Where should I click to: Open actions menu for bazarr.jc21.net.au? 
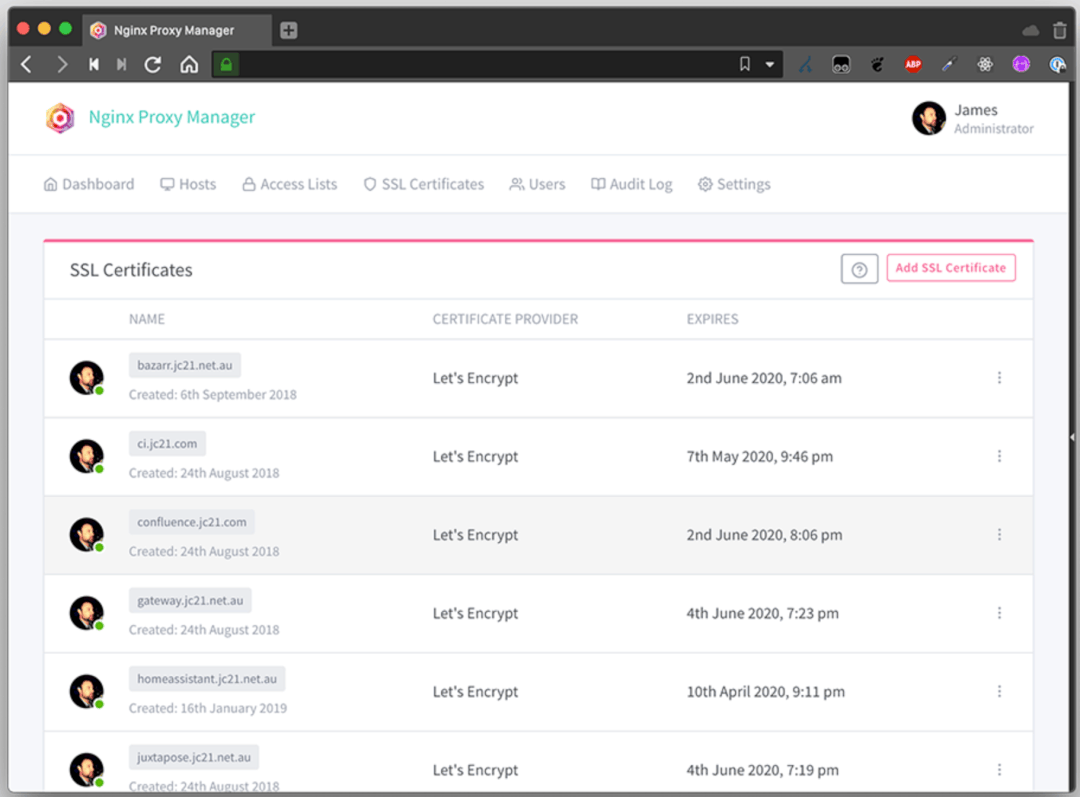click(999, 378)
